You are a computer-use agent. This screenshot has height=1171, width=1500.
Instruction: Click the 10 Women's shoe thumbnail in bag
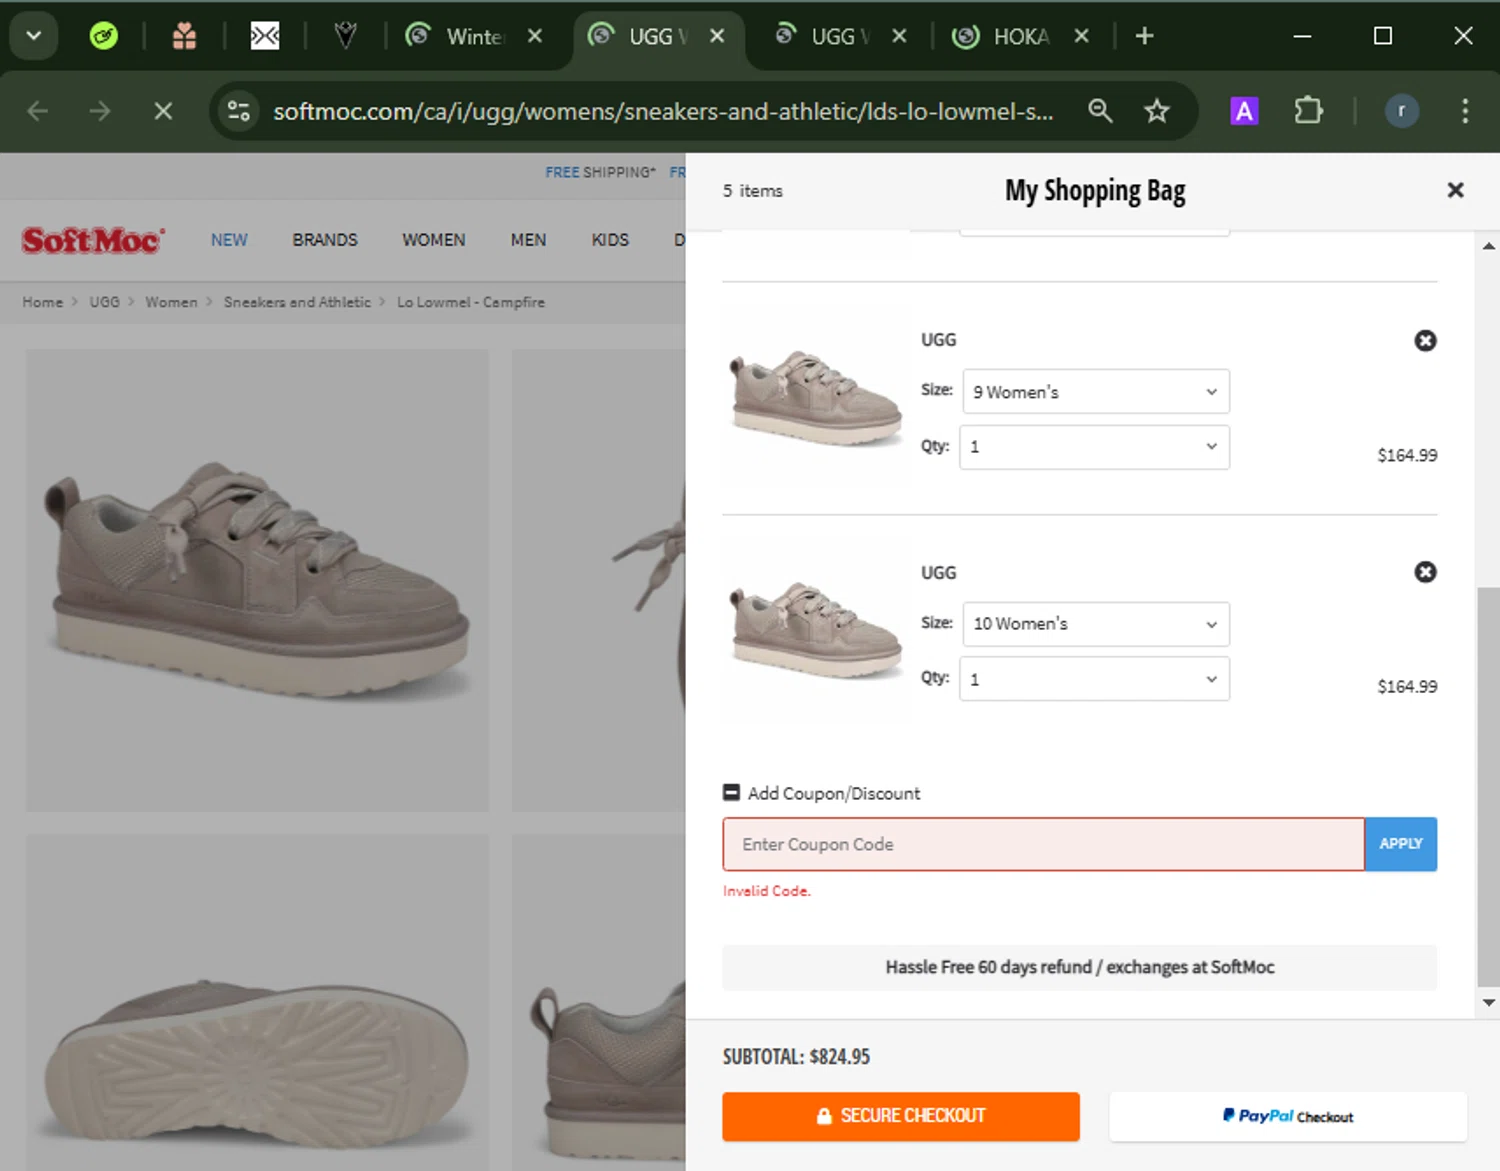[x=815, y=629]
